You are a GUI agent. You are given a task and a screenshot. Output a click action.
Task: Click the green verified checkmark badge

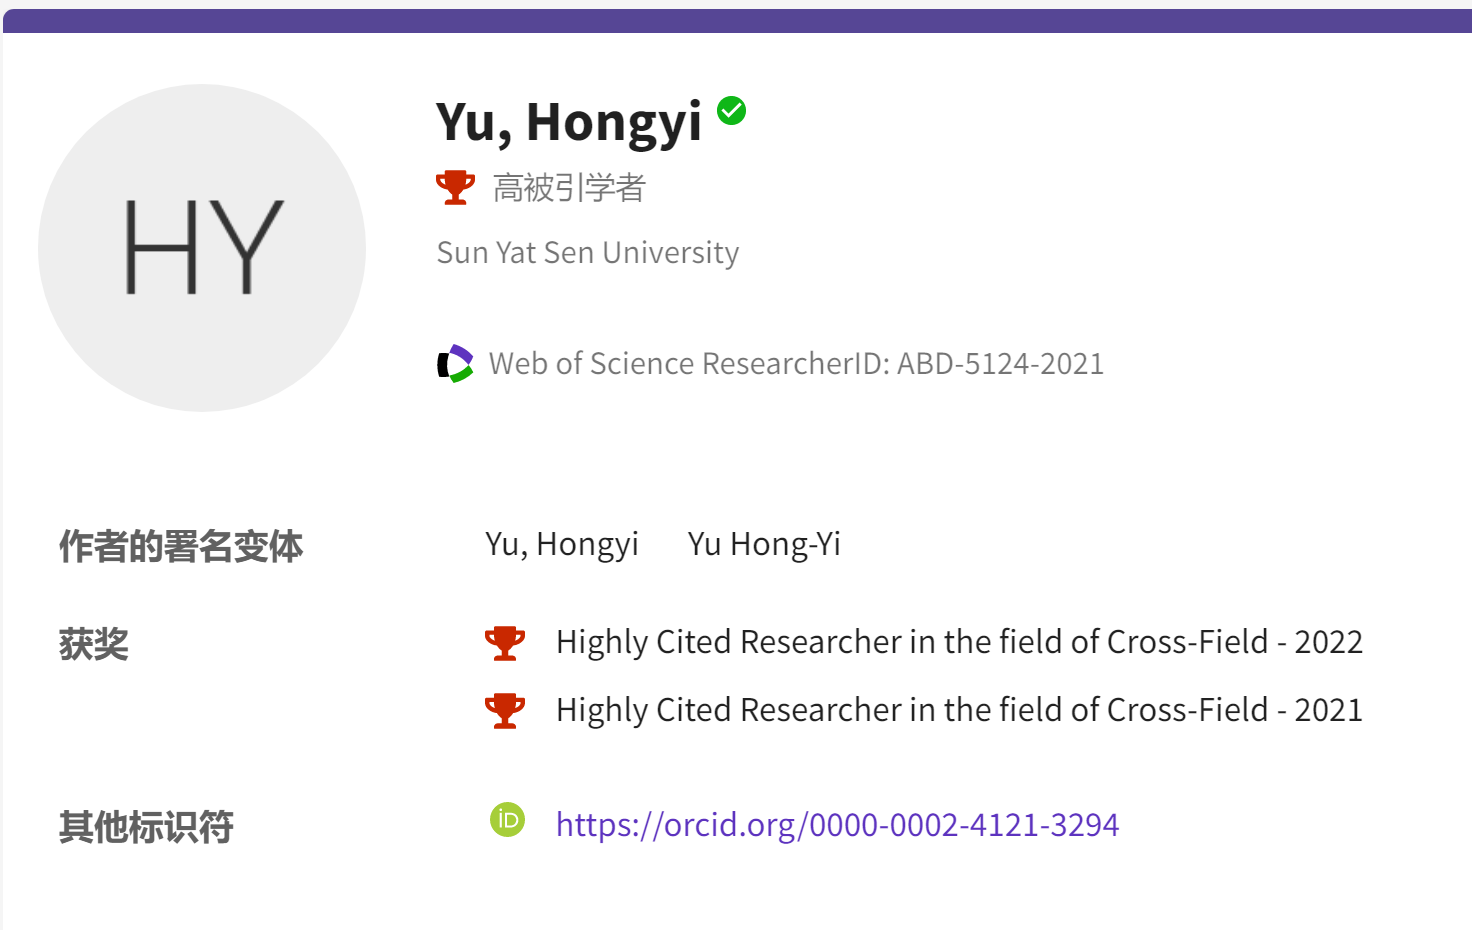[x=732, y=110]
